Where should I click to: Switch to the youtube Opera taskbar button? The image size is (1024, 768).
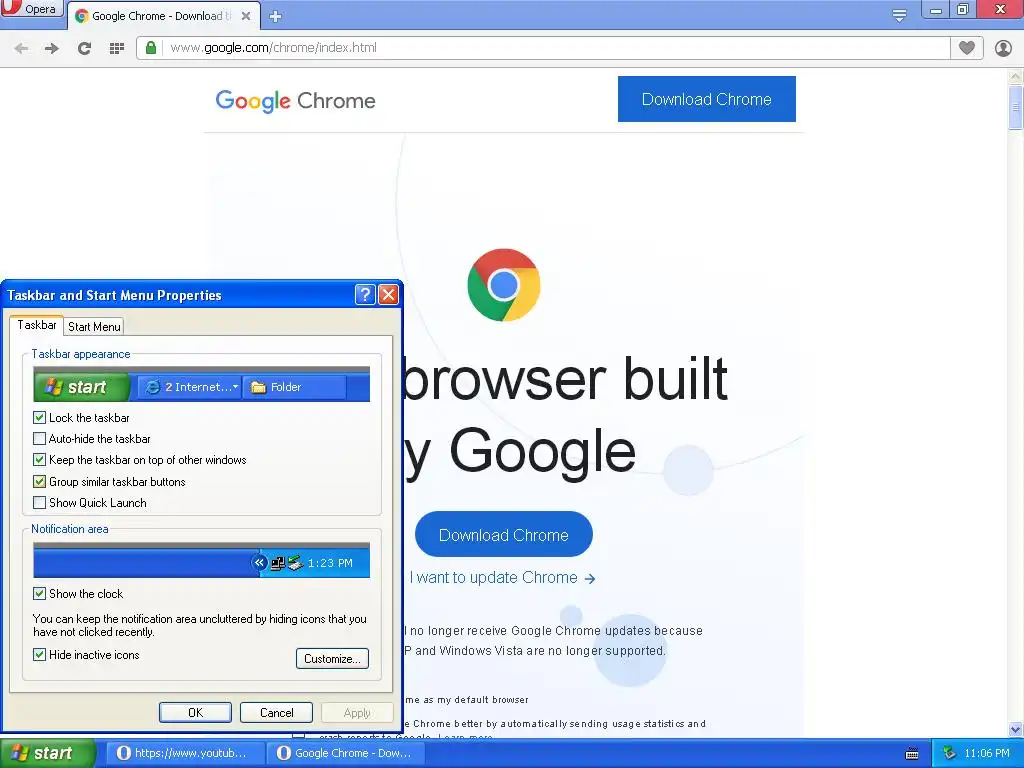click(x=185, y=753)
